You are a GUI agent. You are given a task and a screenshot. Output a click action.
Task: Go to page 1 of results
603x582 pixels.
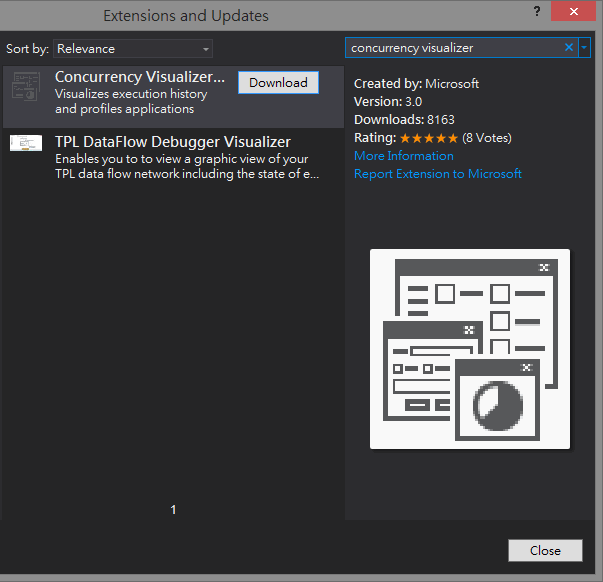173,510
